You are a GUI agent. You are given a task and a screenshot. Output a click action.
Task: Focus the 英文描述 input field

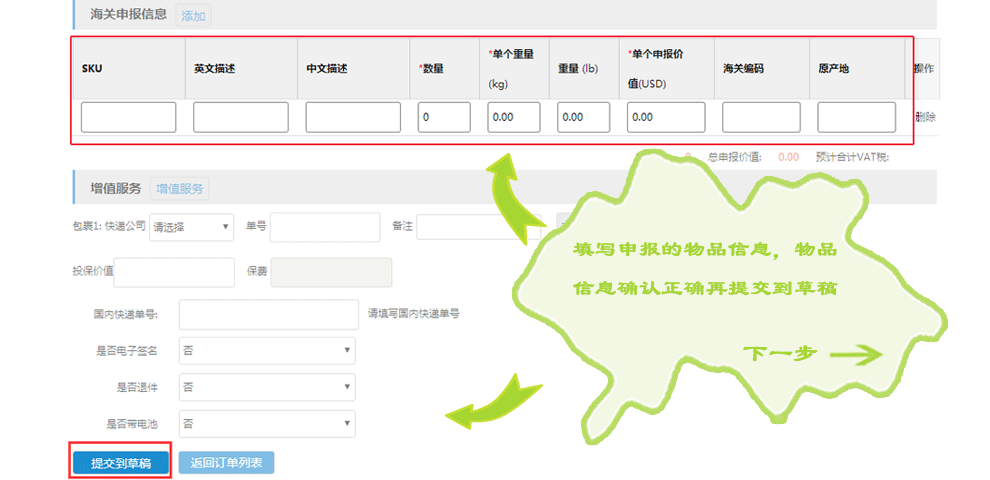click(241, 117)
